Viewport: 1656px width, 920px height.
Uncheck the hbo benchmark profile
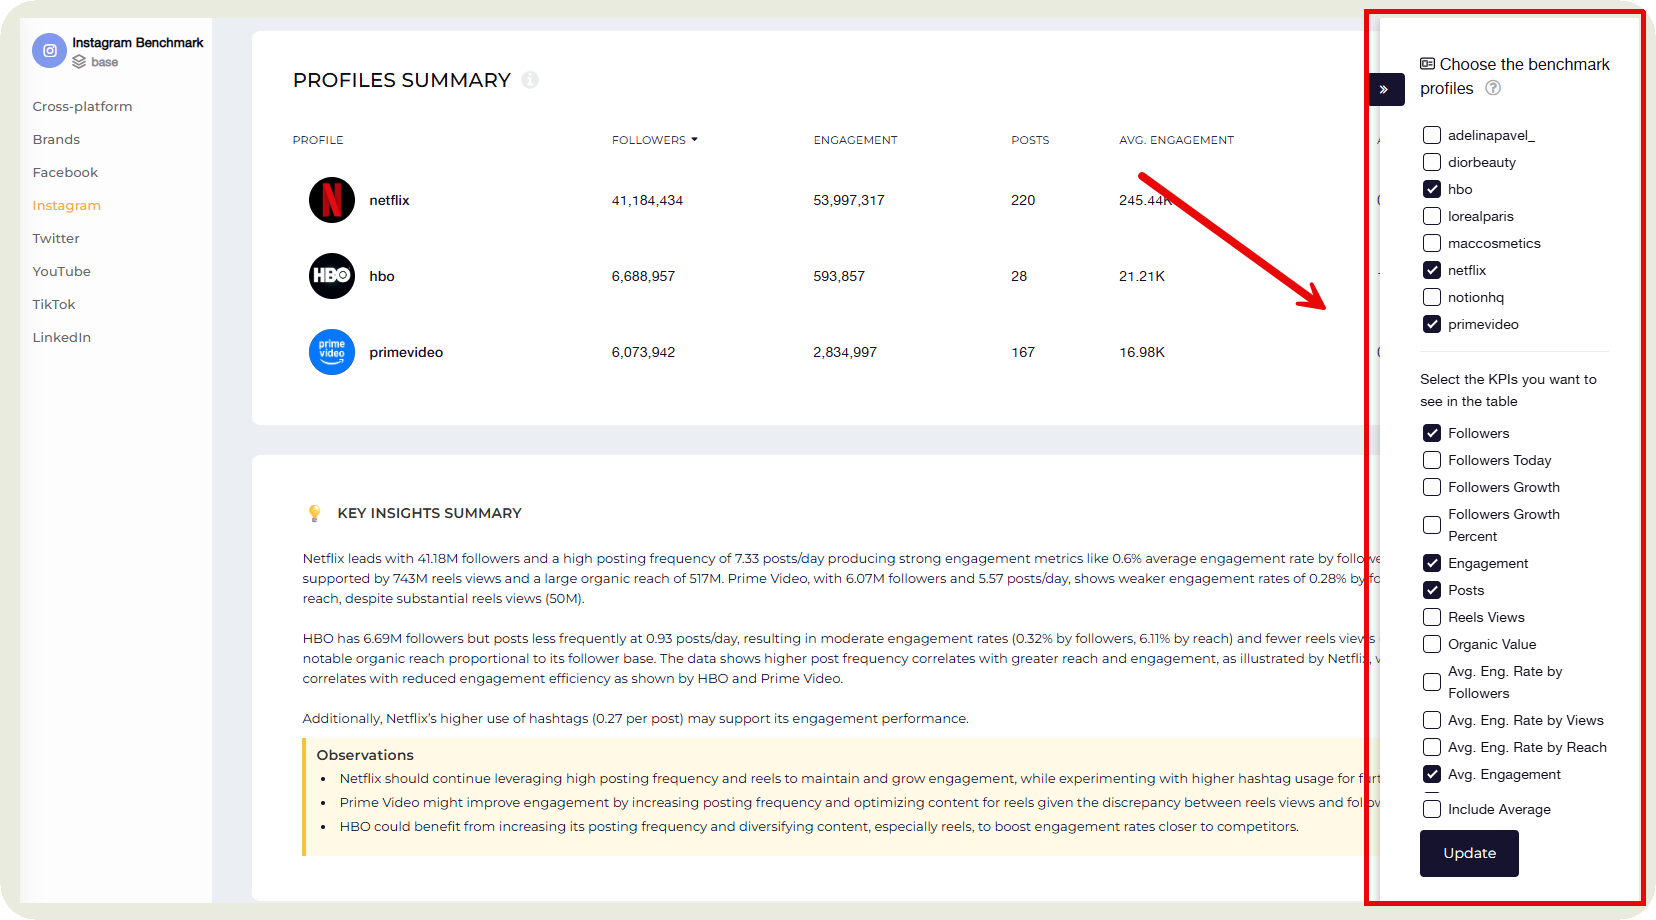(1432, 188)
